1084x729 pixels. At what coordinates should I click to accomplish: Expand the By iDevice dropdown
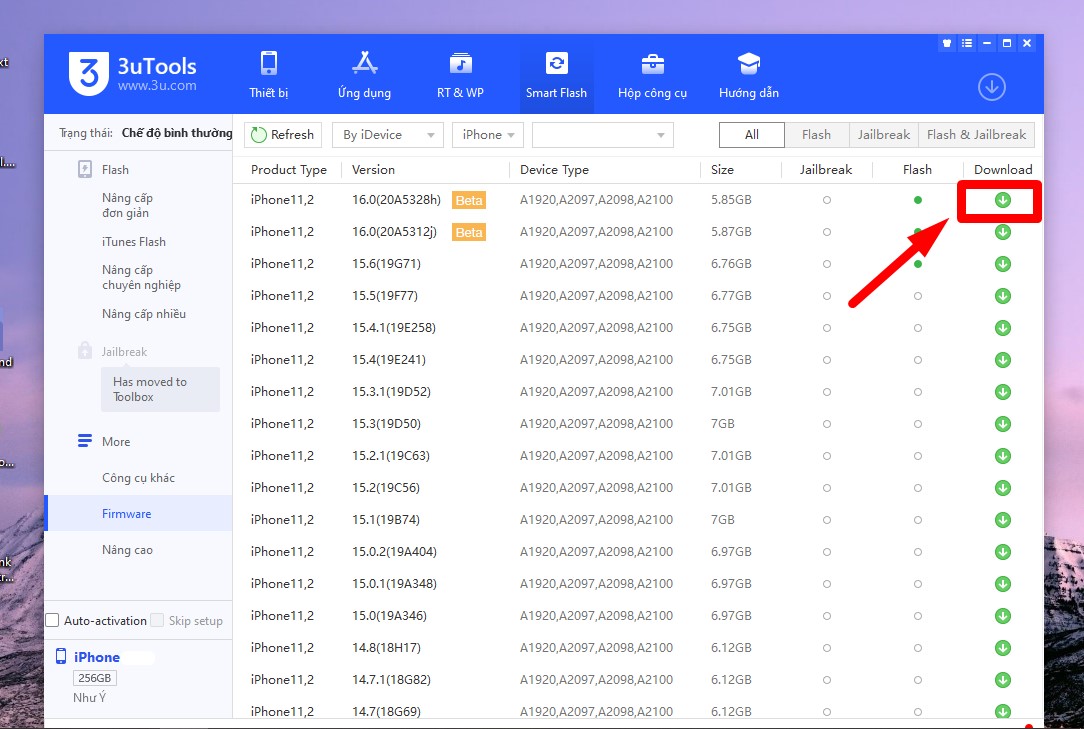coord(389,135)
